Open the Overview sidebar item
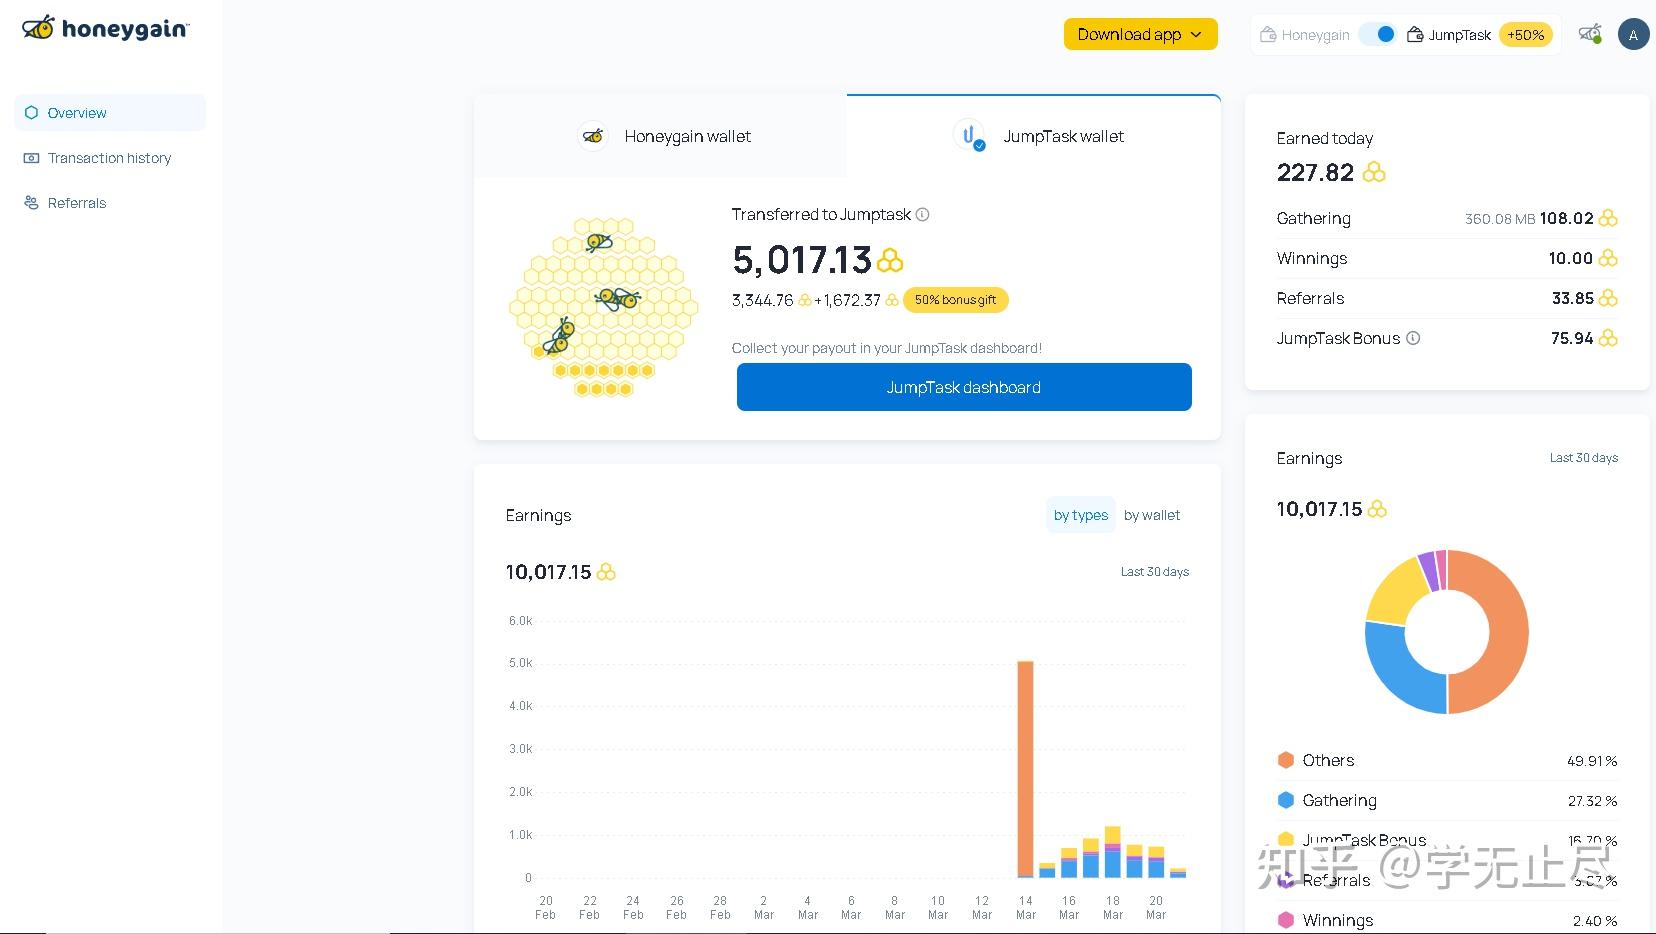 (110, 113)
